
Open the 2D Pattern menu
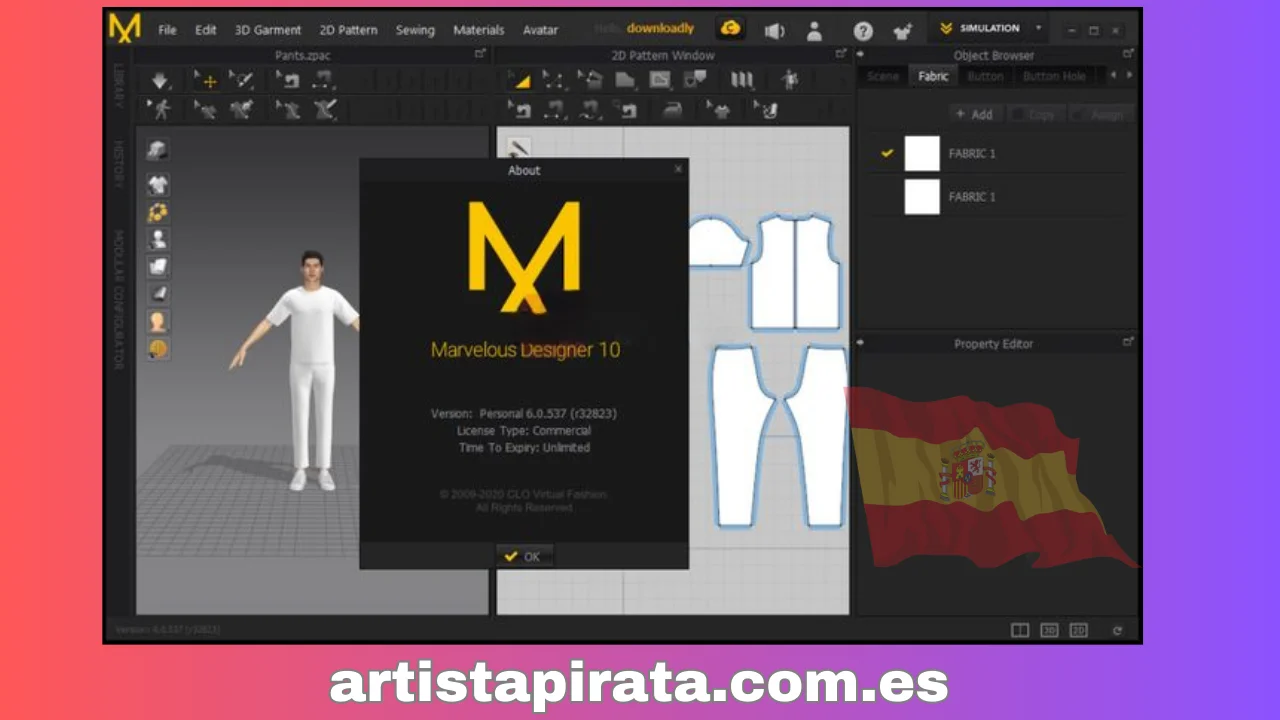pos(348,30)
